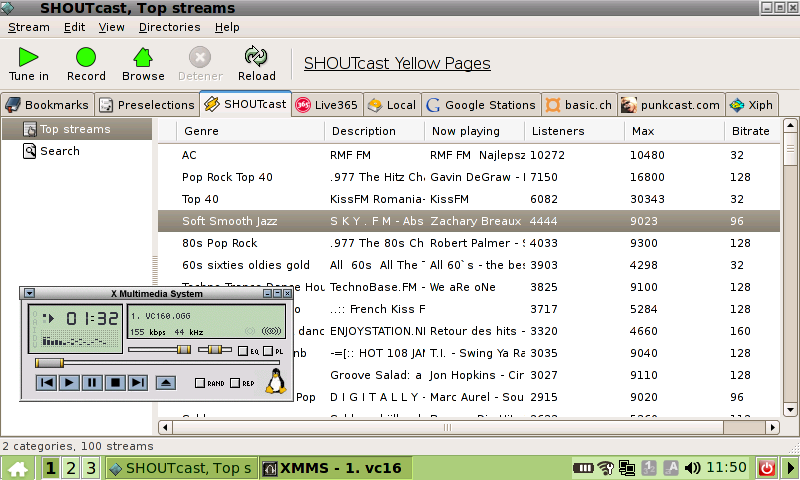Reload the SHOUTcast stream list
This screenshot has width=800, height=480.
pyautogui.click(x=256, y=64)
